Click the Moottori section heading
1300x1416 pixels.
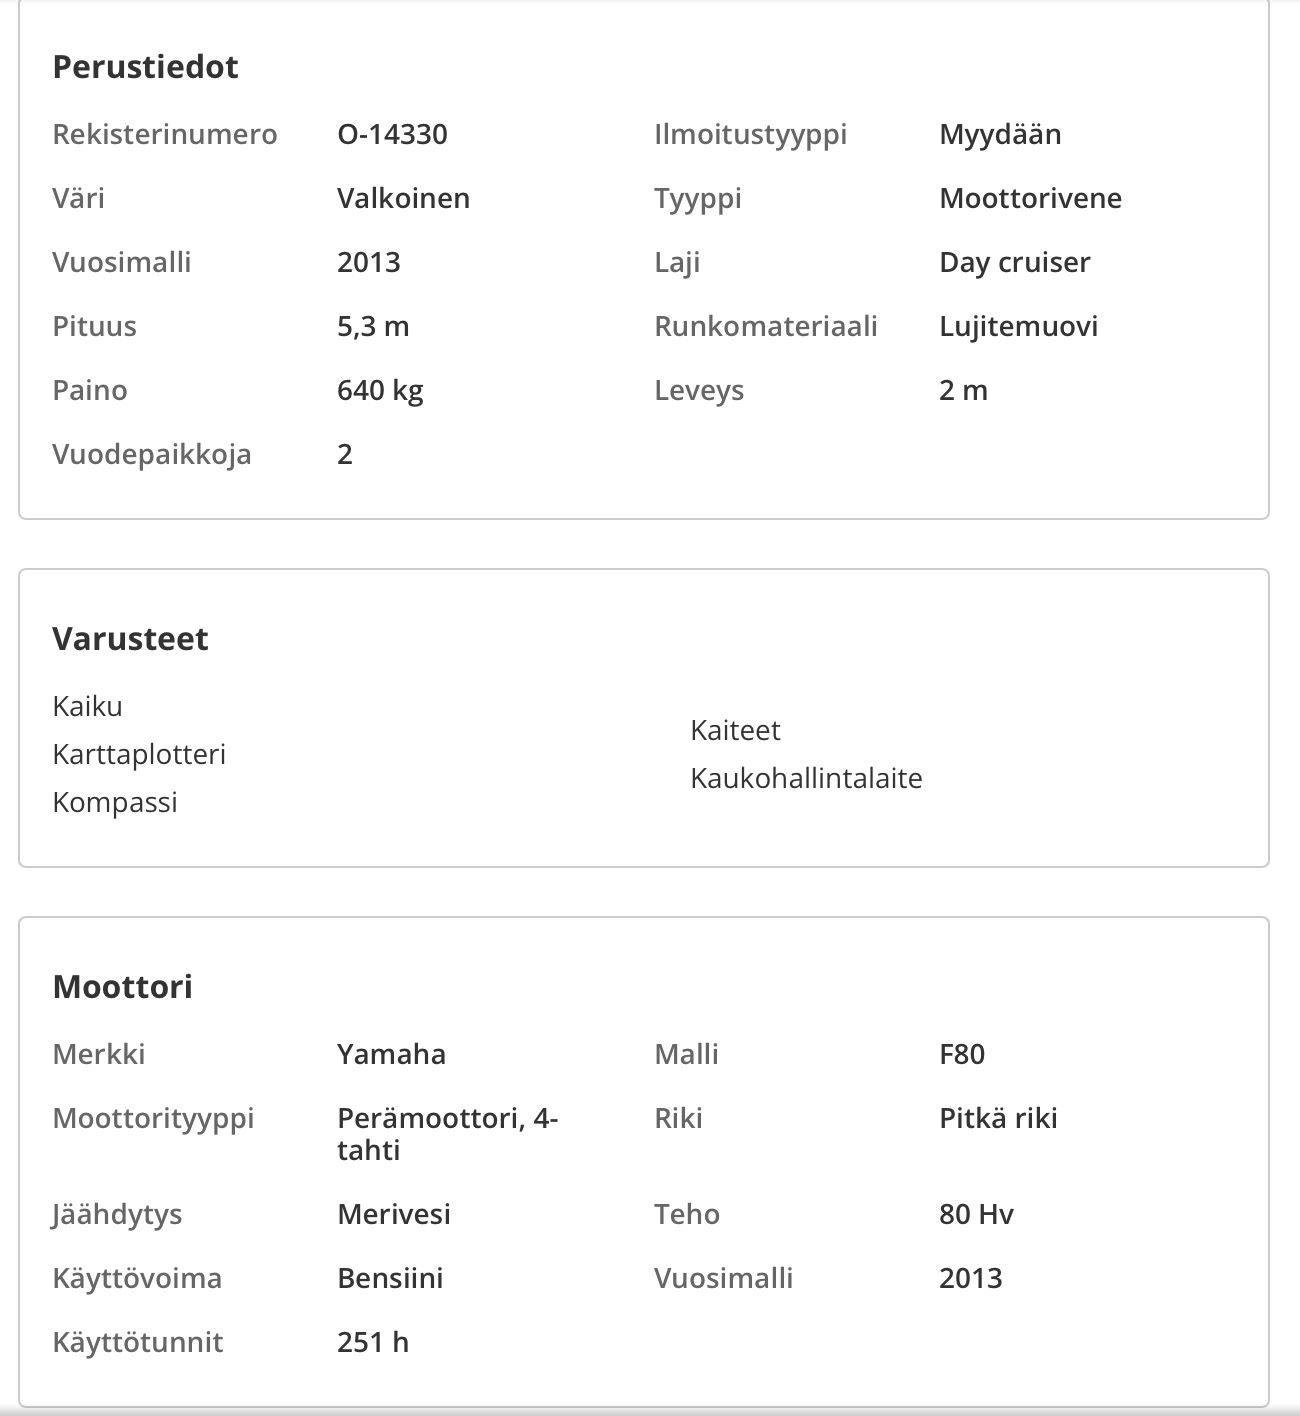122,987
